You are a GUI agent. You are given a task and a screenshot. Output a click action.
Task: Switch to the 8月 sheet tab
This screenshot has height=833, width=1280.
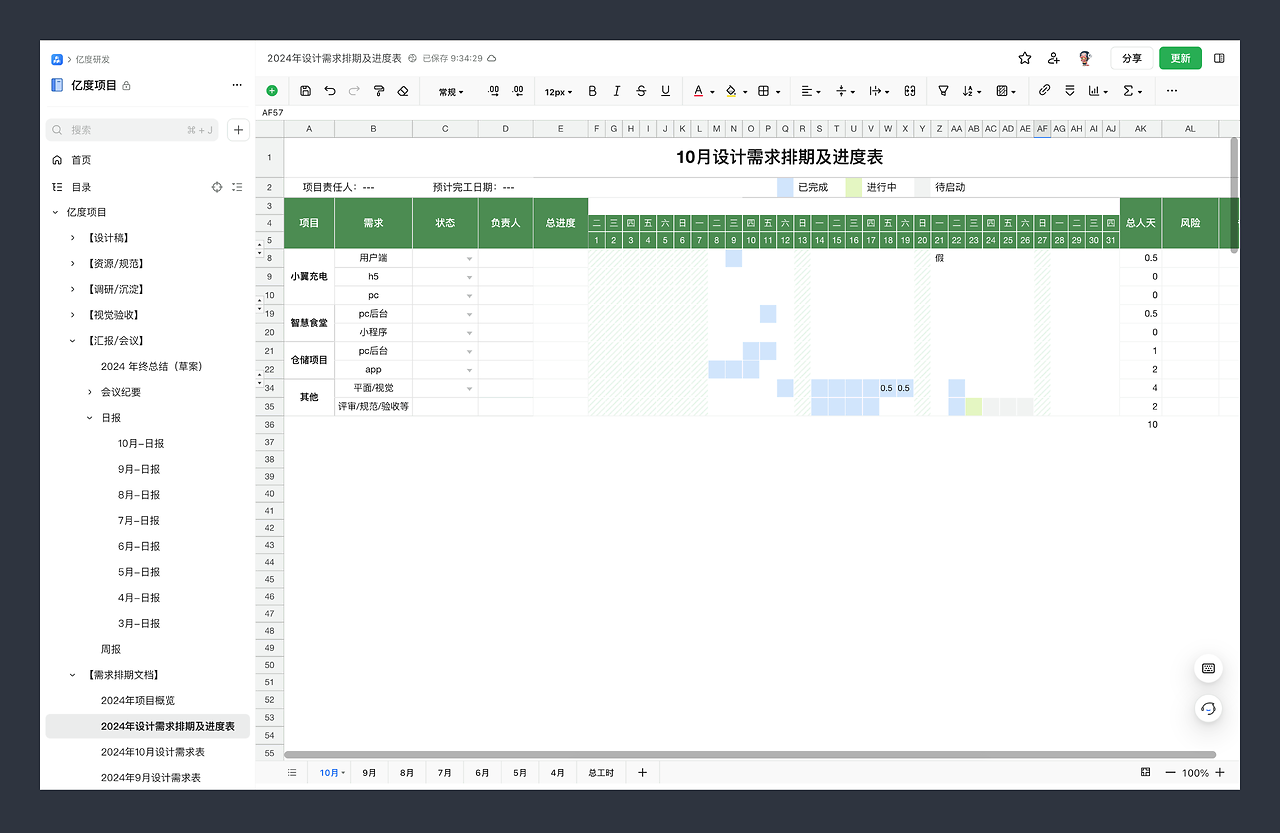coord(407,773)
